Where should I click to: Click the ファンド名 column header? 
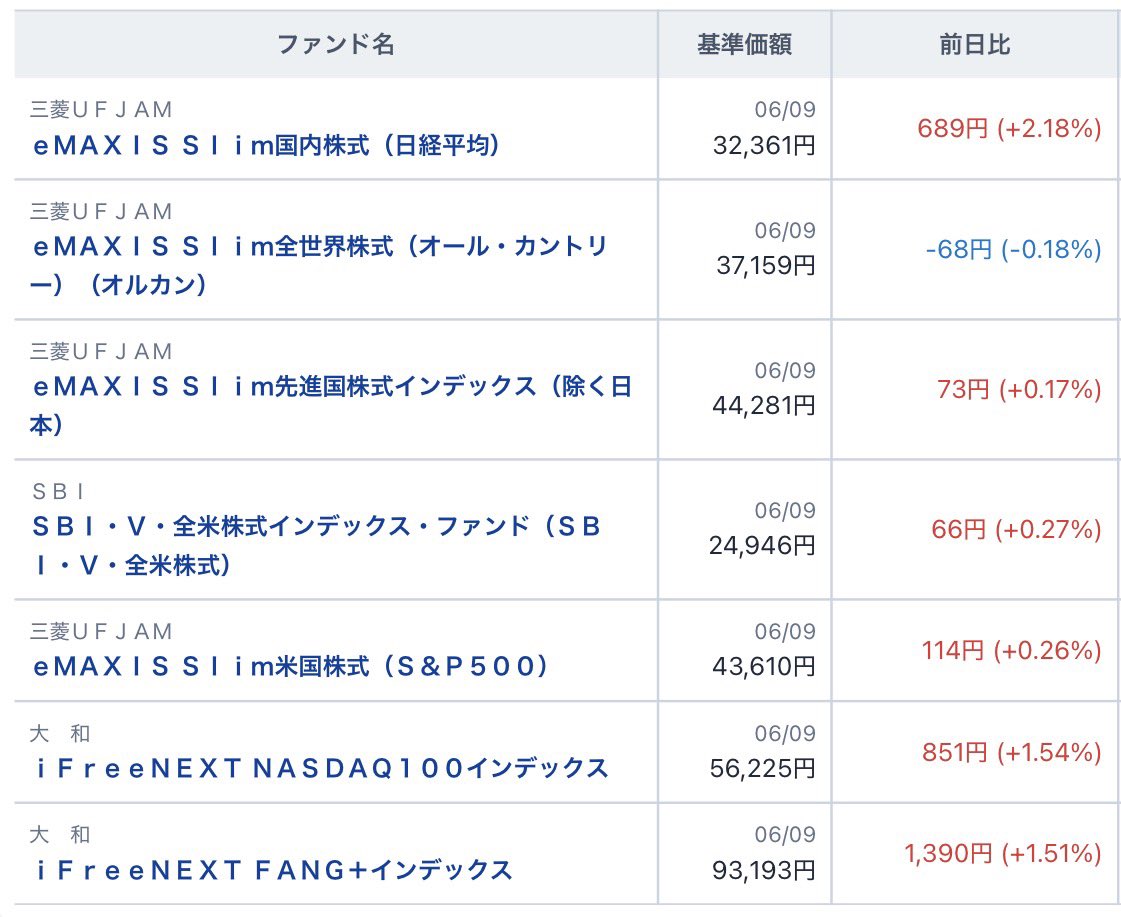335,44
